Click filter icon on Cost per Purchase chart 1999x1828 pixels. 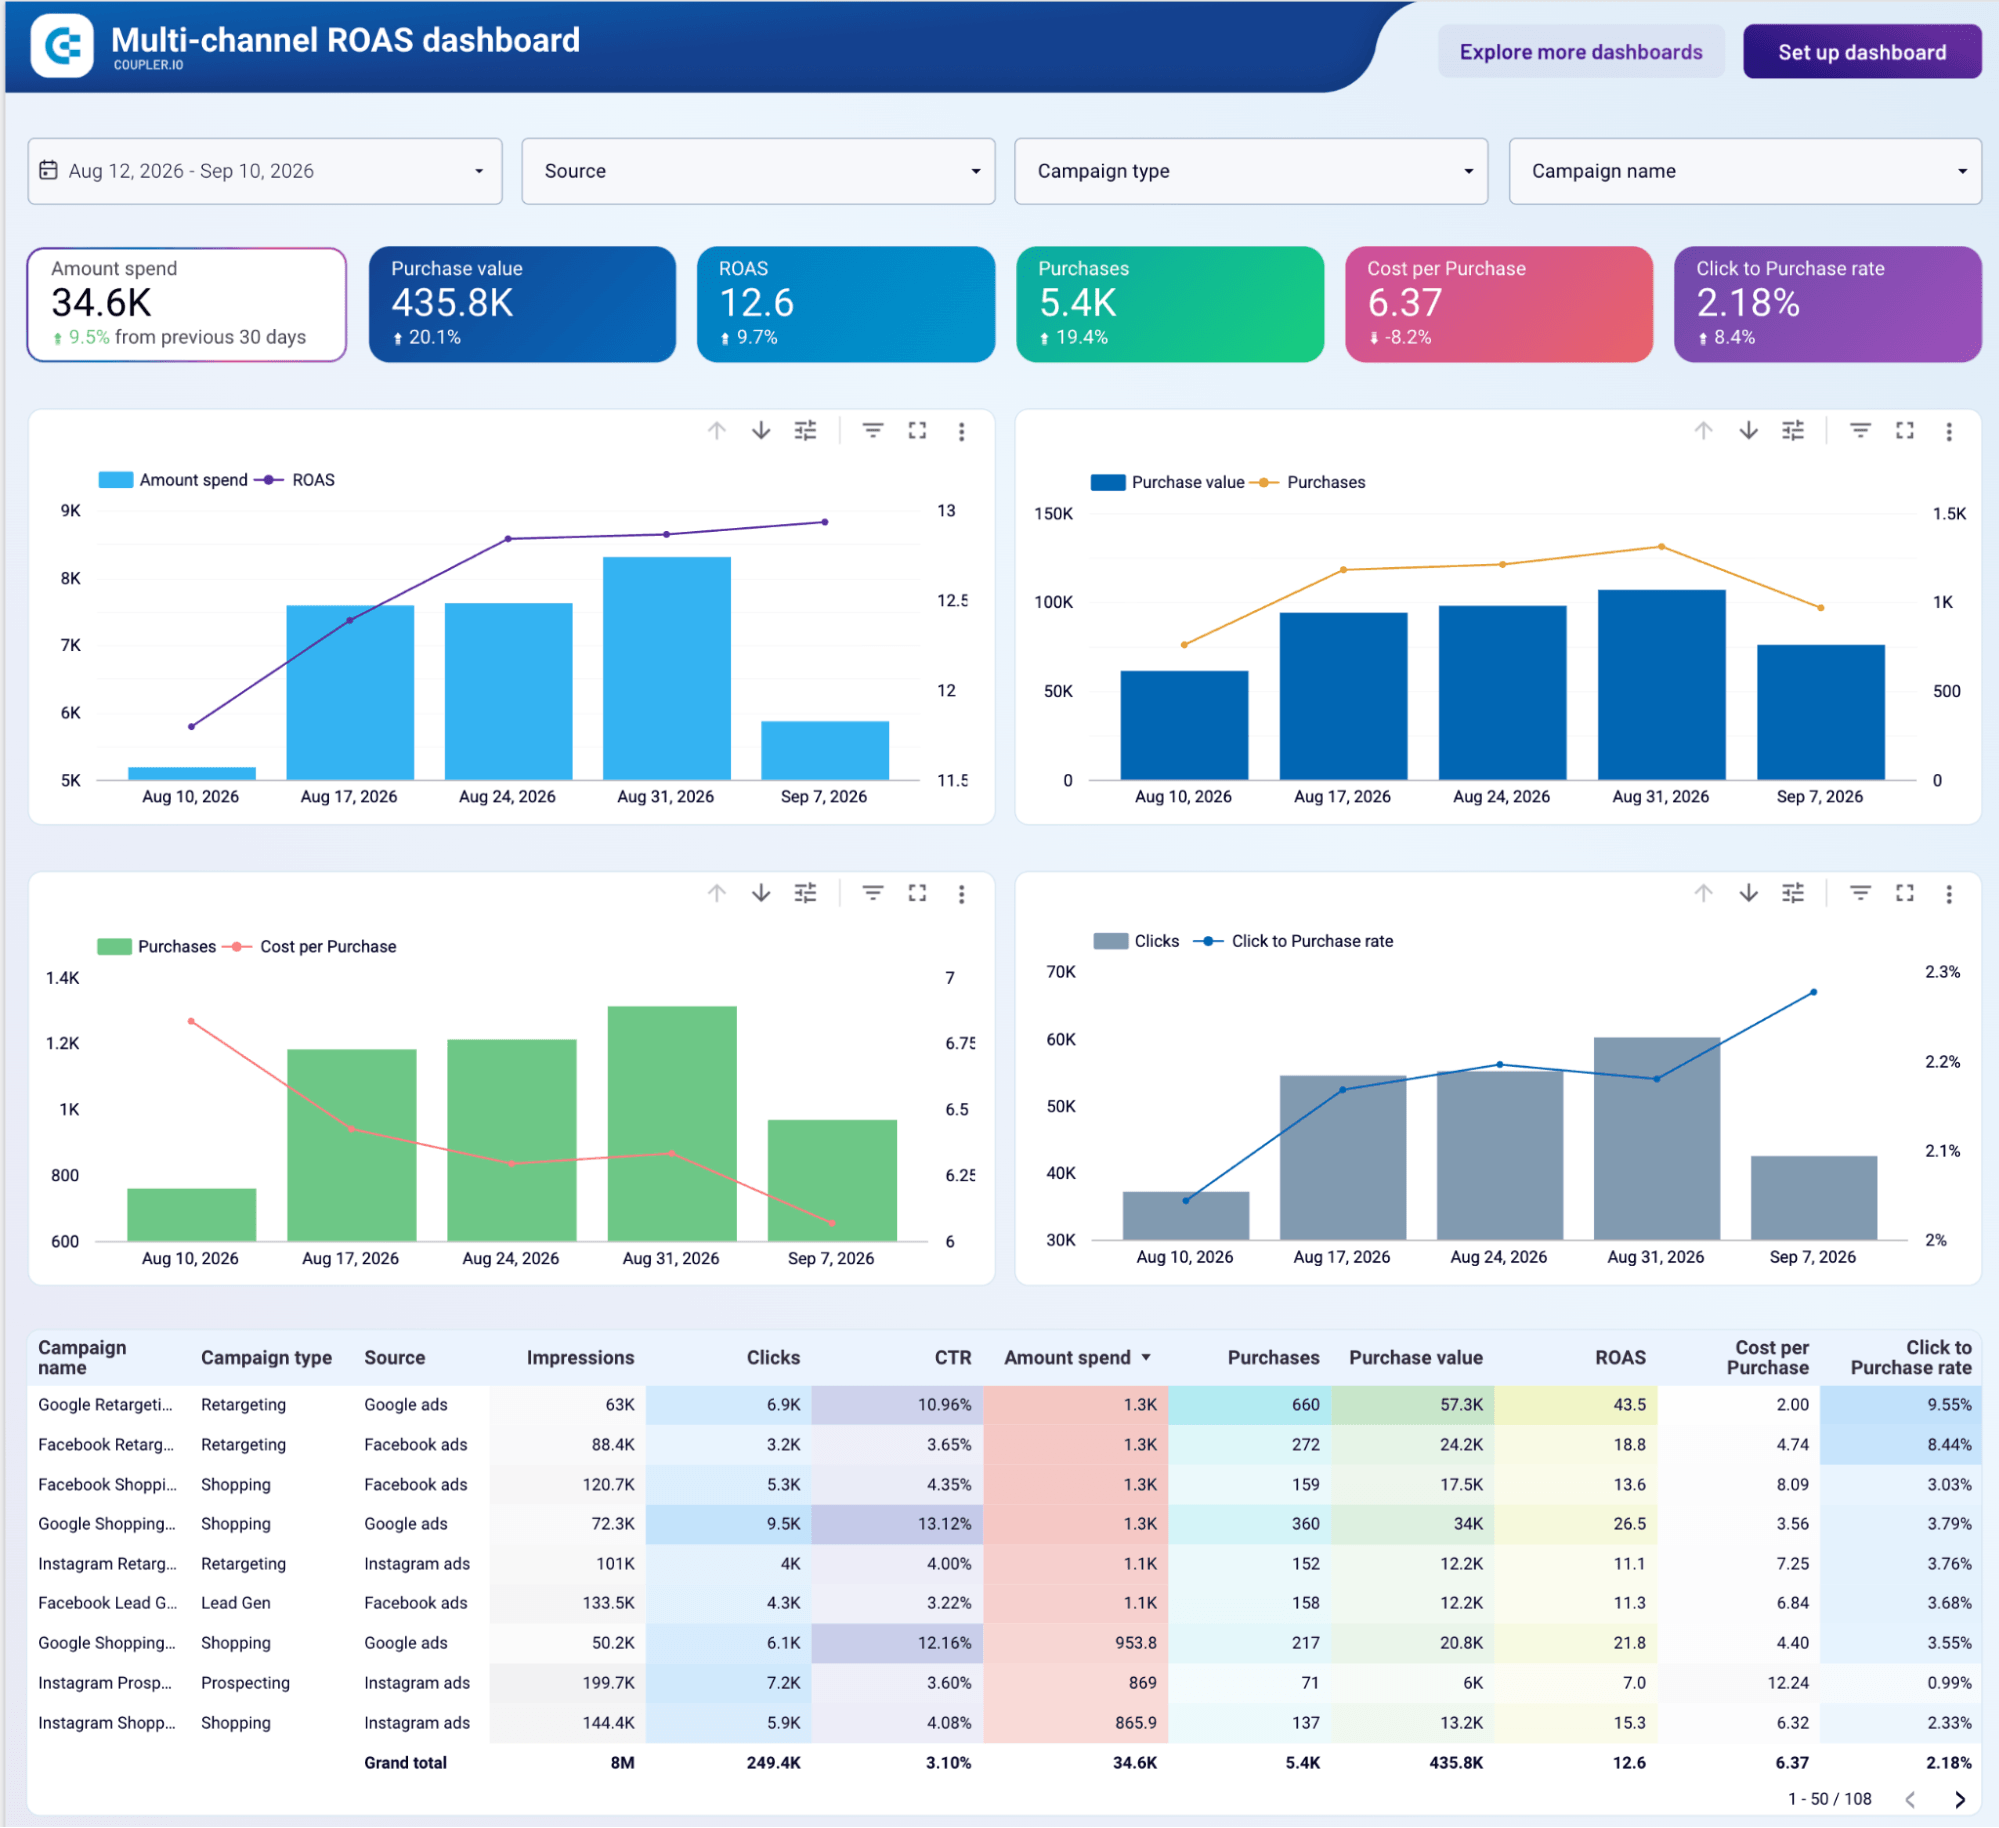(873, 893)
